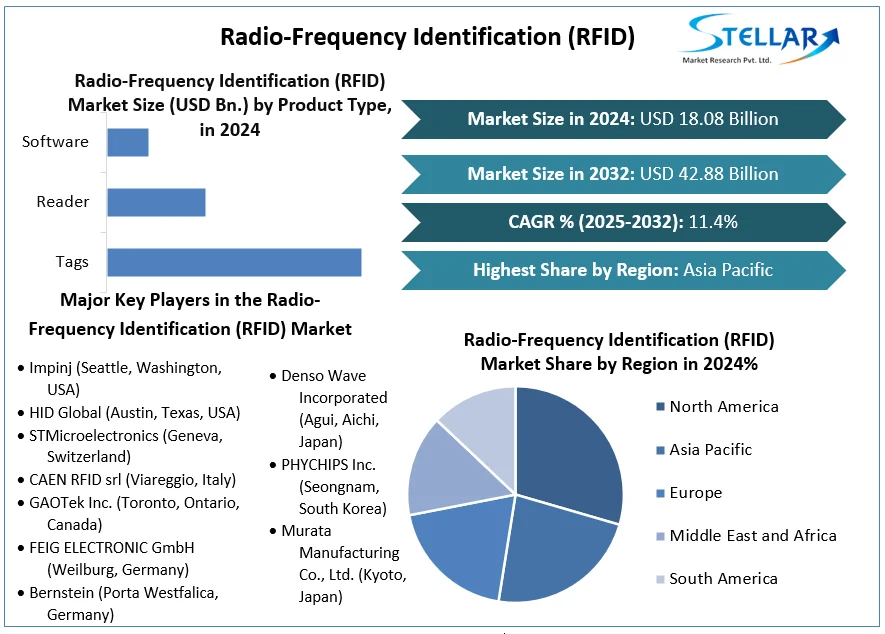Viewport: 885px width, 634px height.
Task: Select the Tags bar in the chart
Action: point(234,262)
